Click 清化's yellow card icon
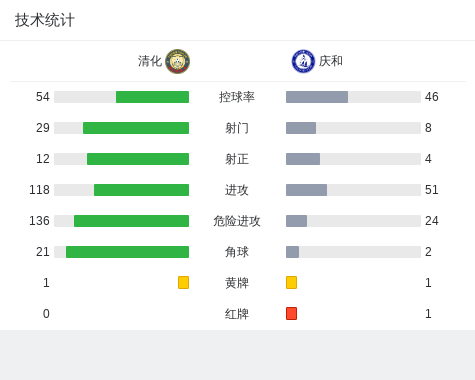The height and width of the screenshot is (380, 475). coord(183,282)
